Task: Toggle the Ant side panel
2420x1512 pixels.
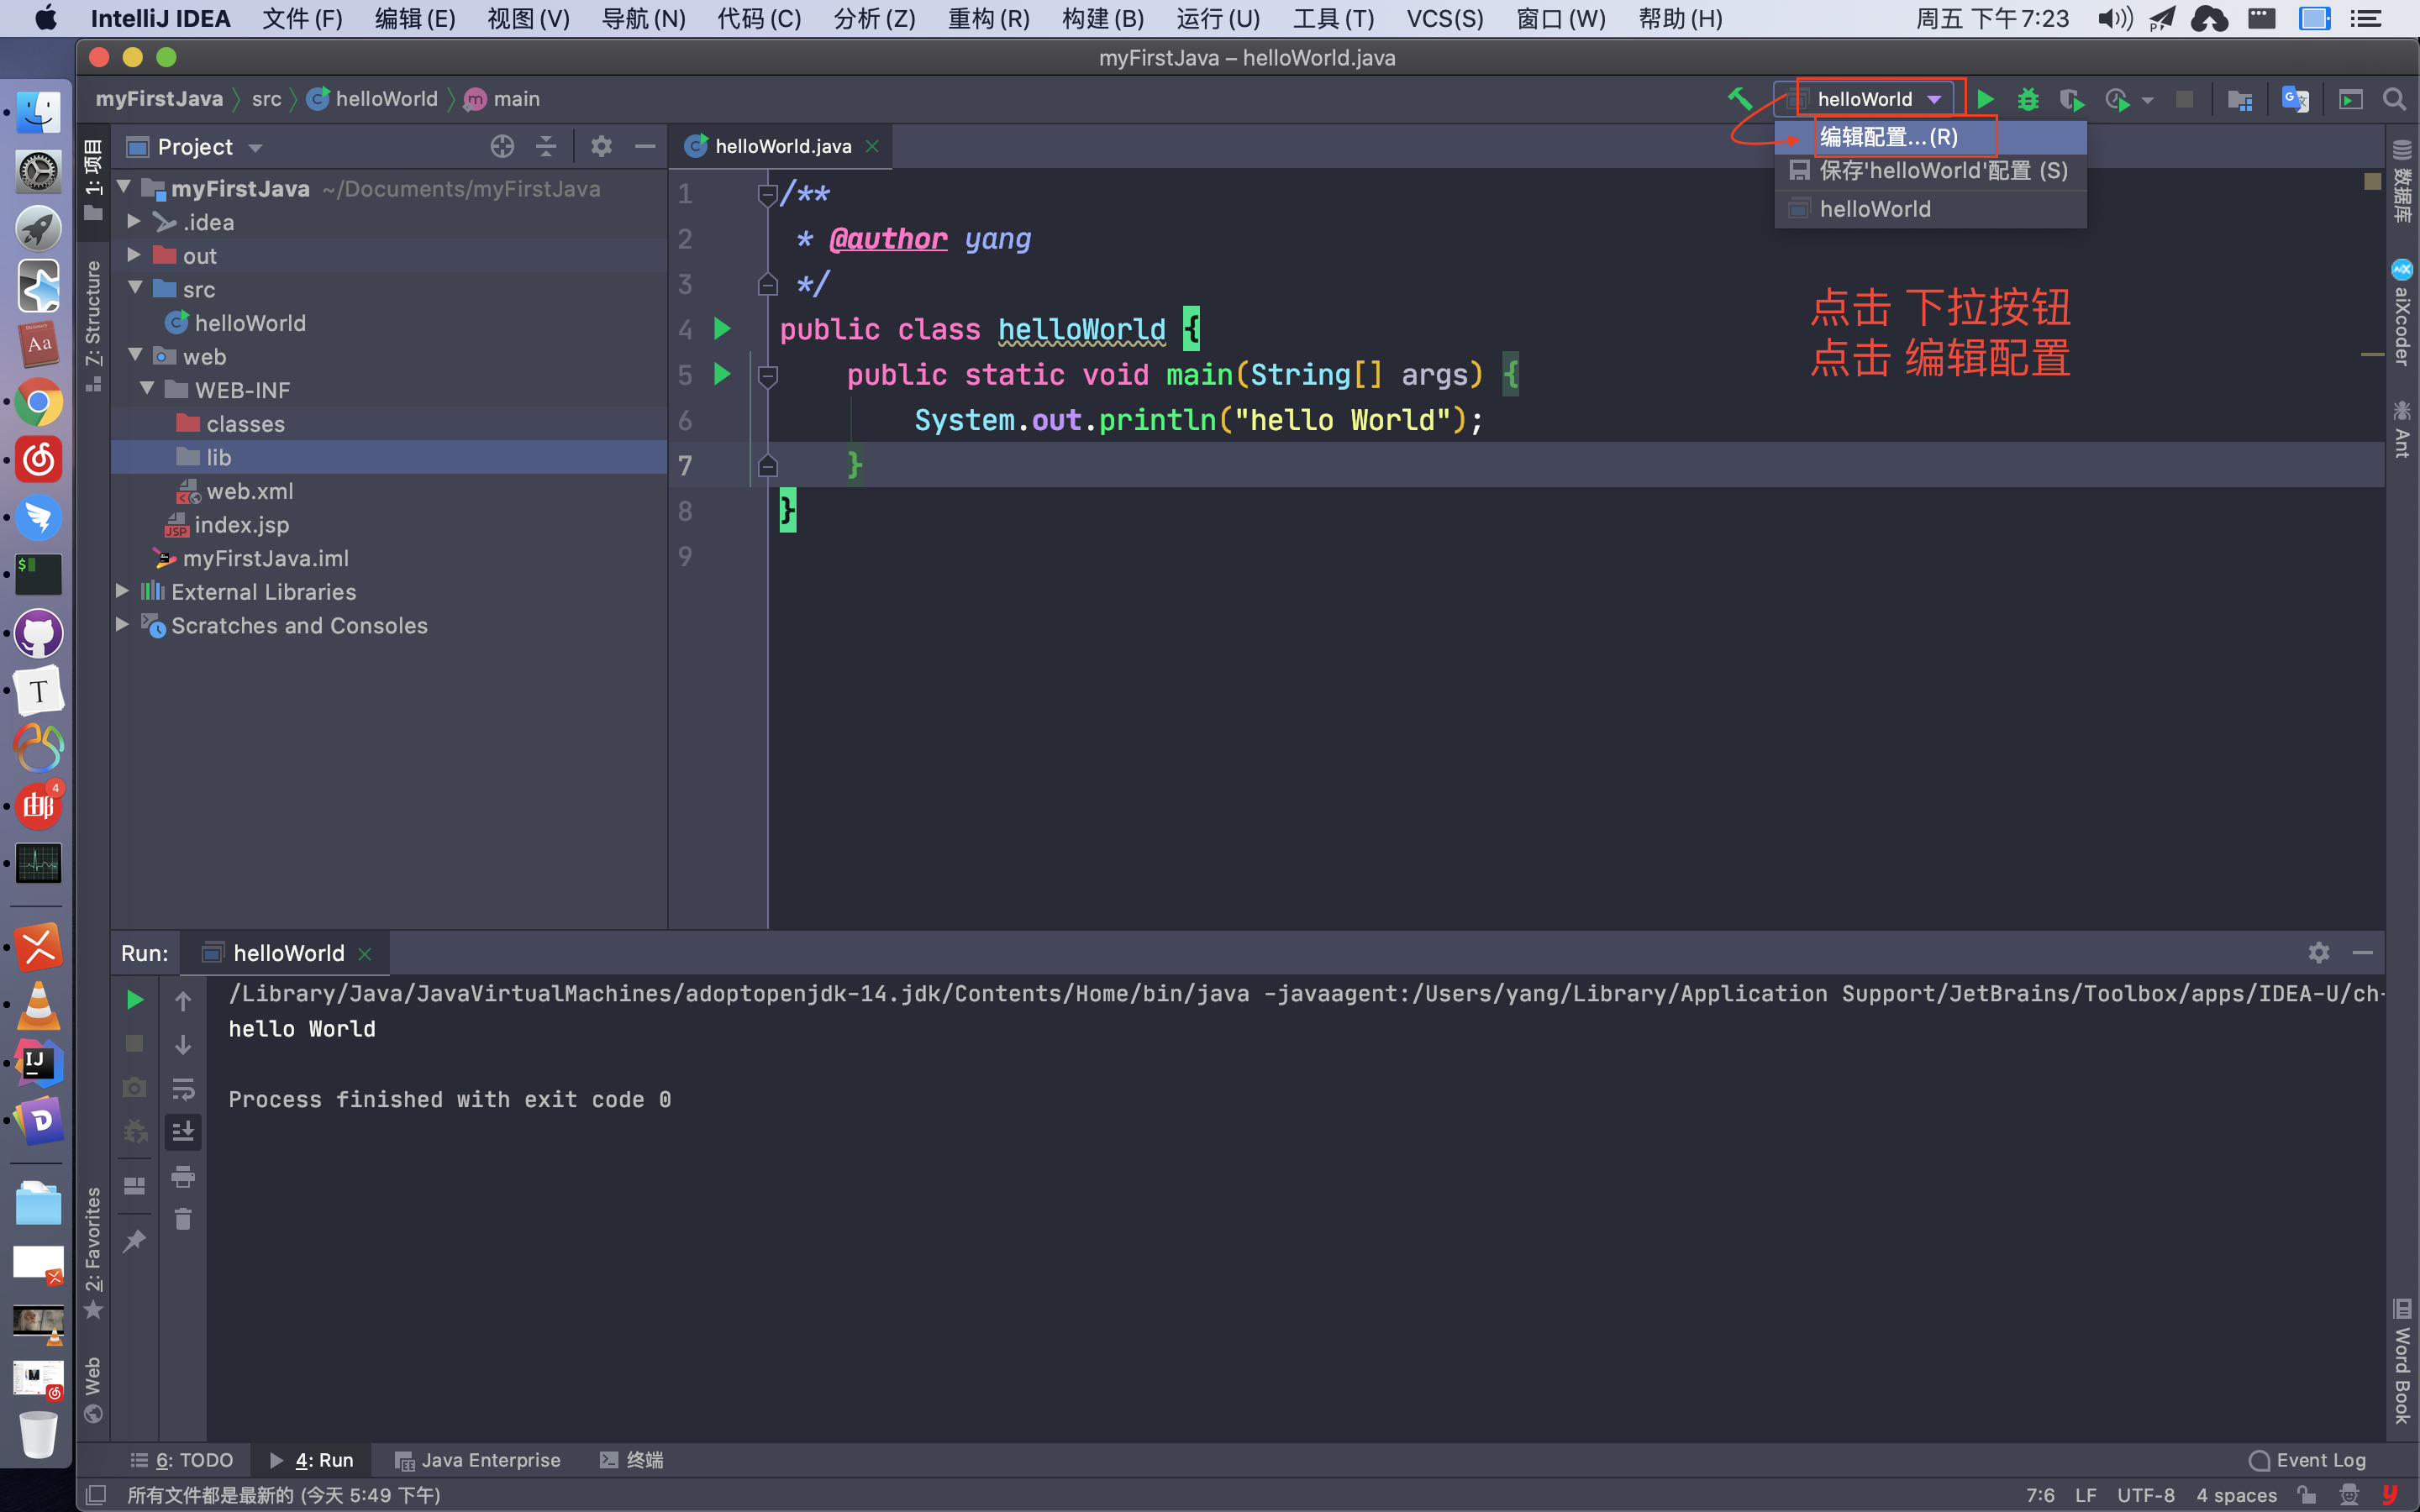Action: 2402,428
